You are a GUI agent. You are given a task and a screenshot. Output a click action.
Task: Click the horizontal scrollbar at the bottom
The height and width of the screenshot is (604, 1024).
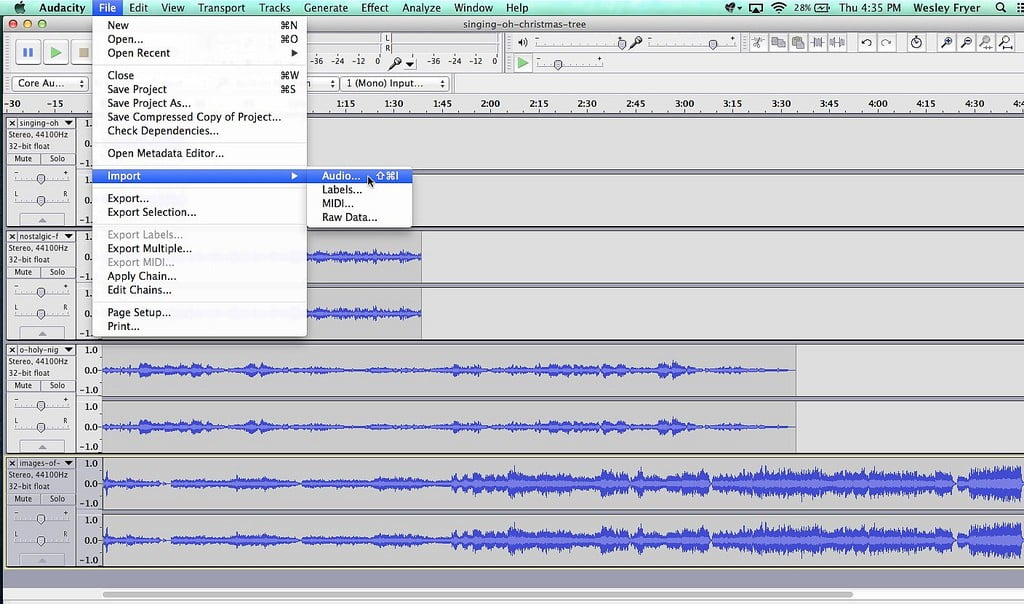coord(477,594)
